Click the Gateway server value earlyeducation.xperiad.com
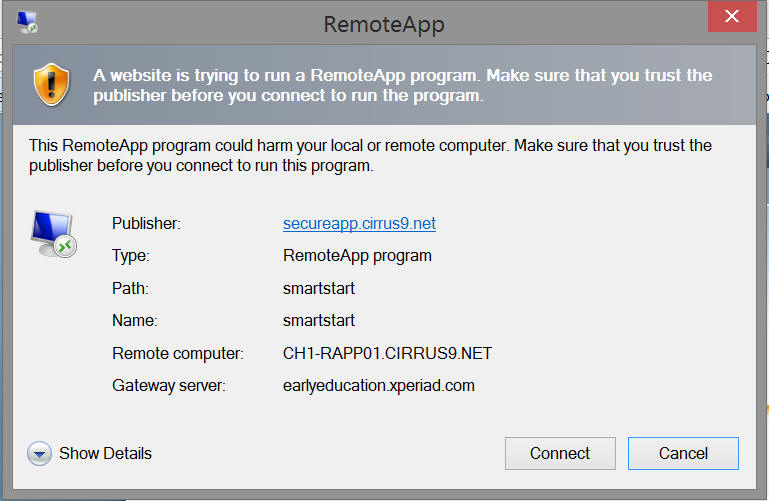Image resolution: width=769 pixels, height=501 pixels. [x=379, y=386]
